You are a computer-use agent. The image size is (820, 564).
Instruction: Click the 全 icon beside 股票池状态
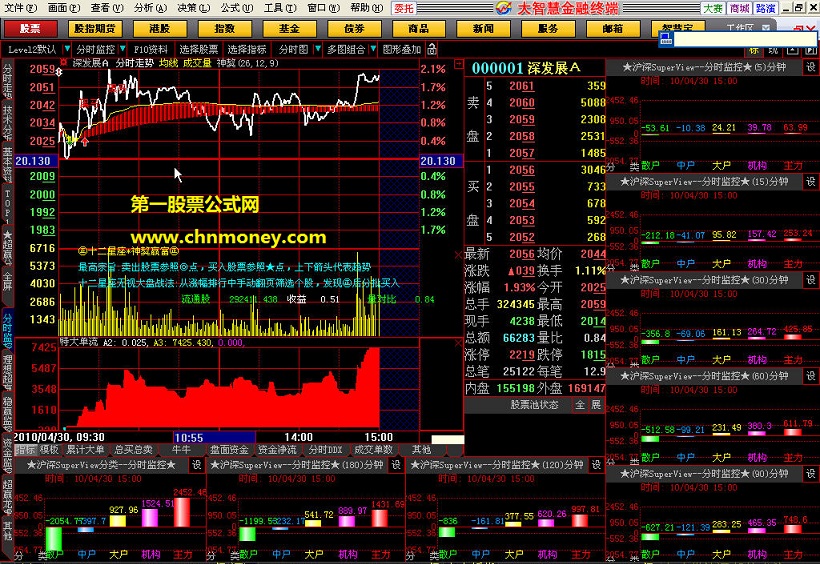(x=580, y=405)
